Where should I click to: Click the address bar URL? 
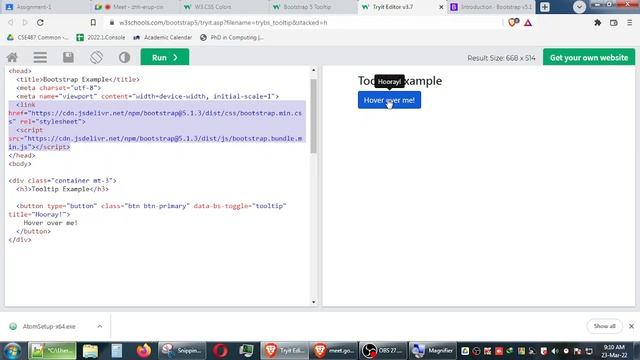click(x=223, y=23)
